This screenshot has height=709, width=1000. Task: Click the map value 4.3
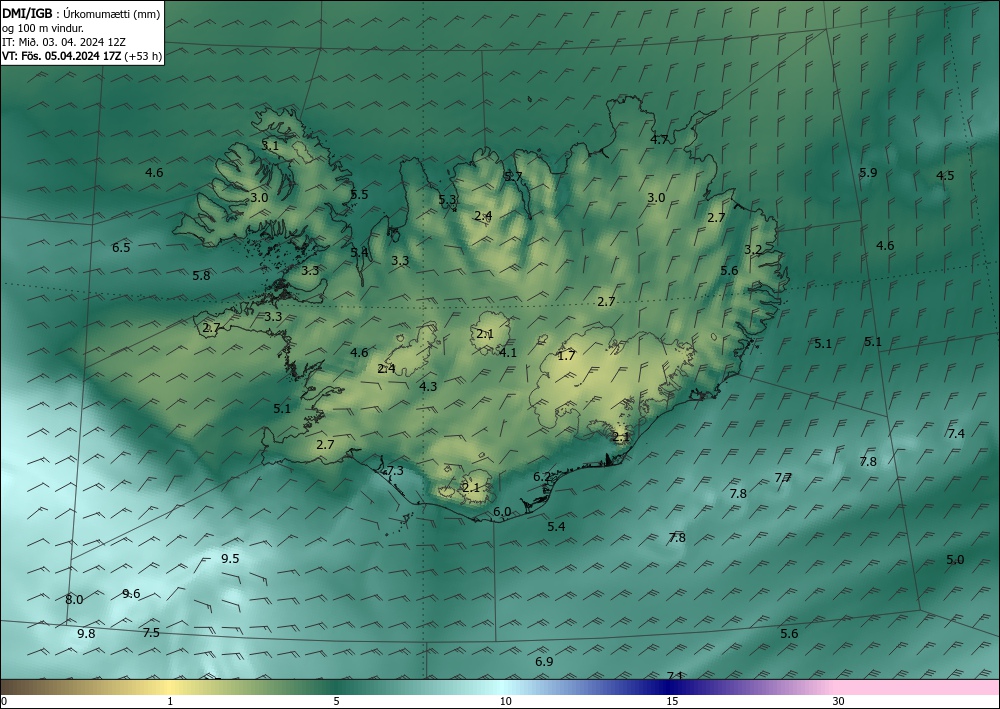point(429,386)
